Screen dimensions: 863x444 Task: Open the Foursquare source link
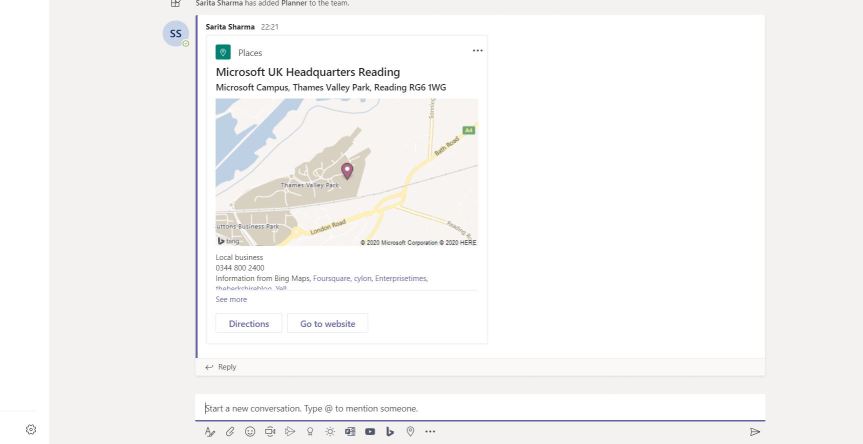[x=331, y=278]
